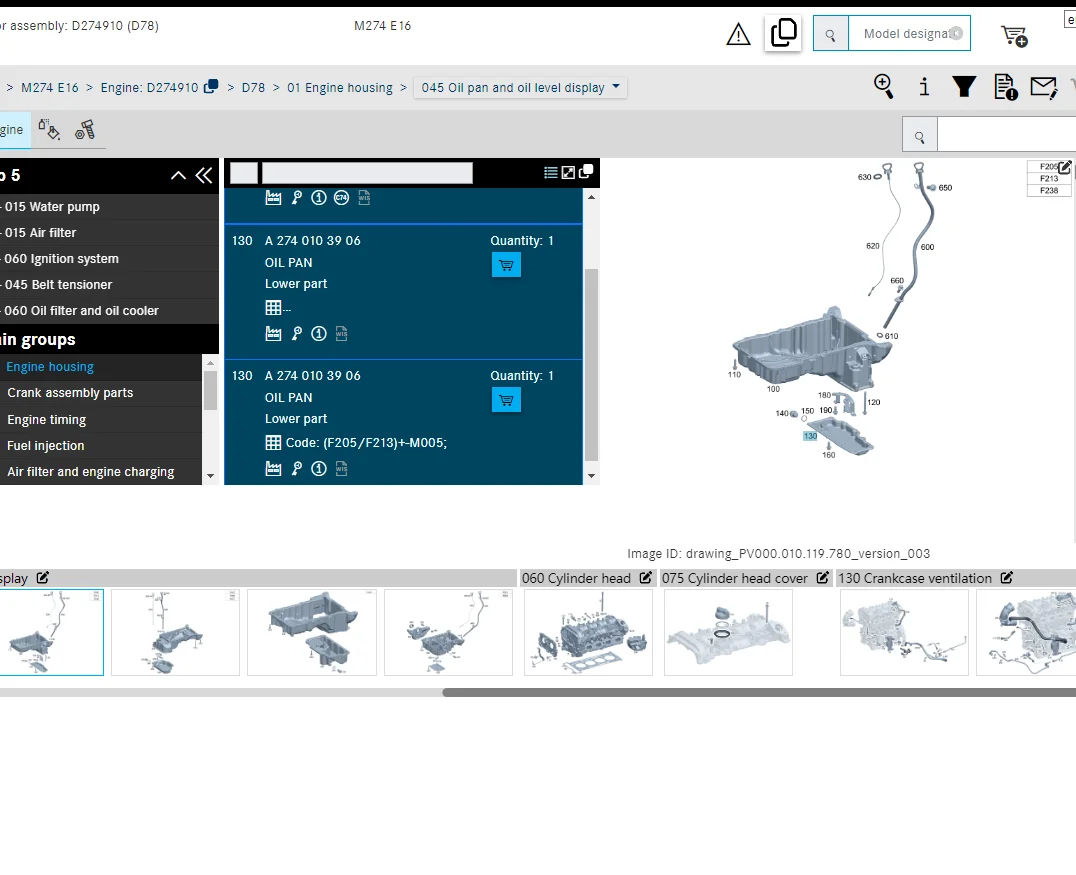Select Air filter and engine charging group
Image resolution: width=1076 pixels, height=875 pixels.
pos(91,471)
